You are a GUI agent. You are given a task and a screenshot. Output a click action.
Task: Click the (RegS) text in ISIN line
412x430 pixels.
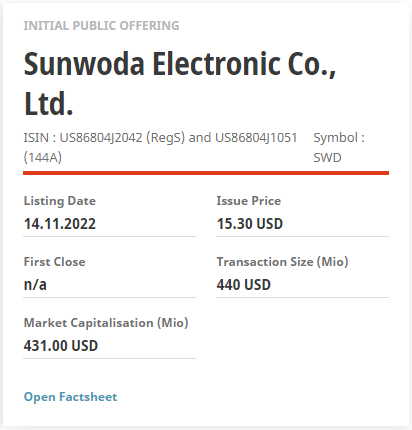pyautogui.click(x=165, y=137)
